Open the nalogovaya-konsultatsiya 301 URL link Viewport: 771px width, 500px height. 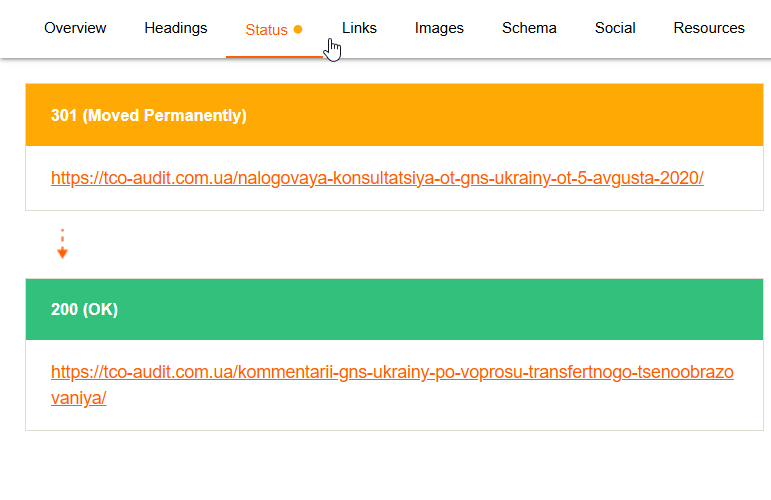tap(377, 178)
